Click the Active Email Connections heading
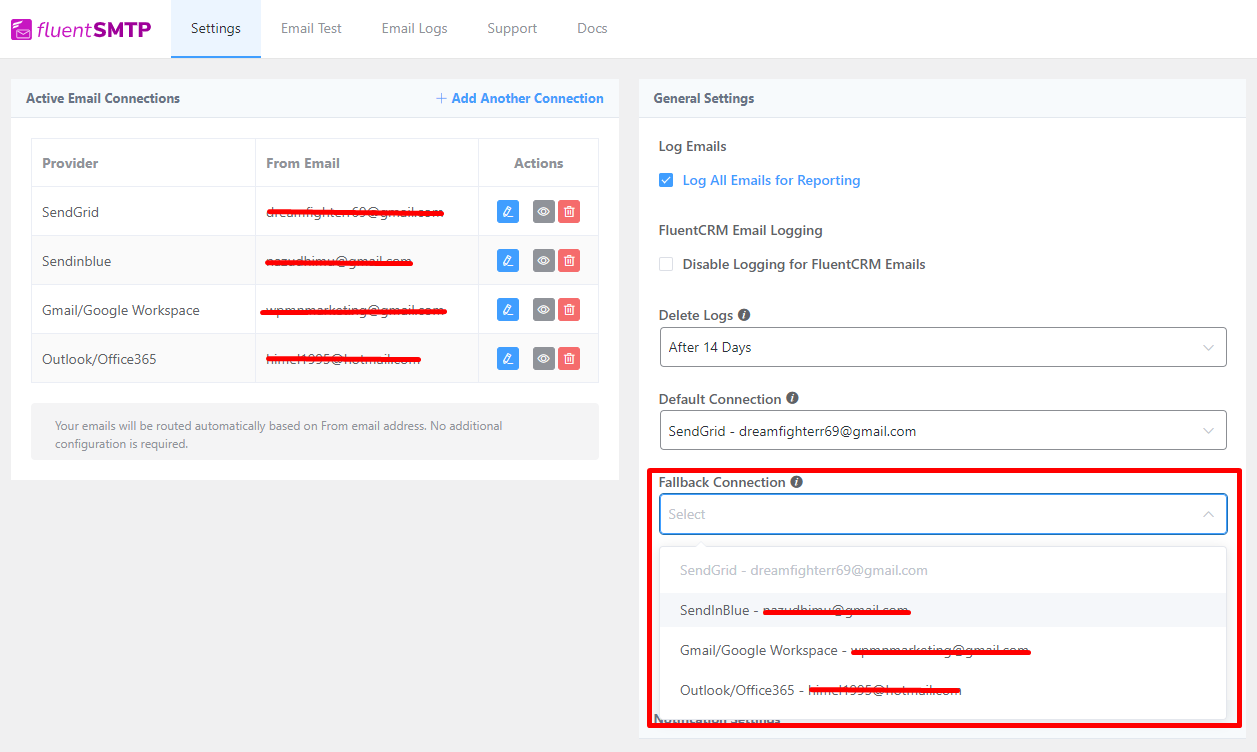Image resolution: width=1257 pixels, height=752 pixels. (103, 98)
